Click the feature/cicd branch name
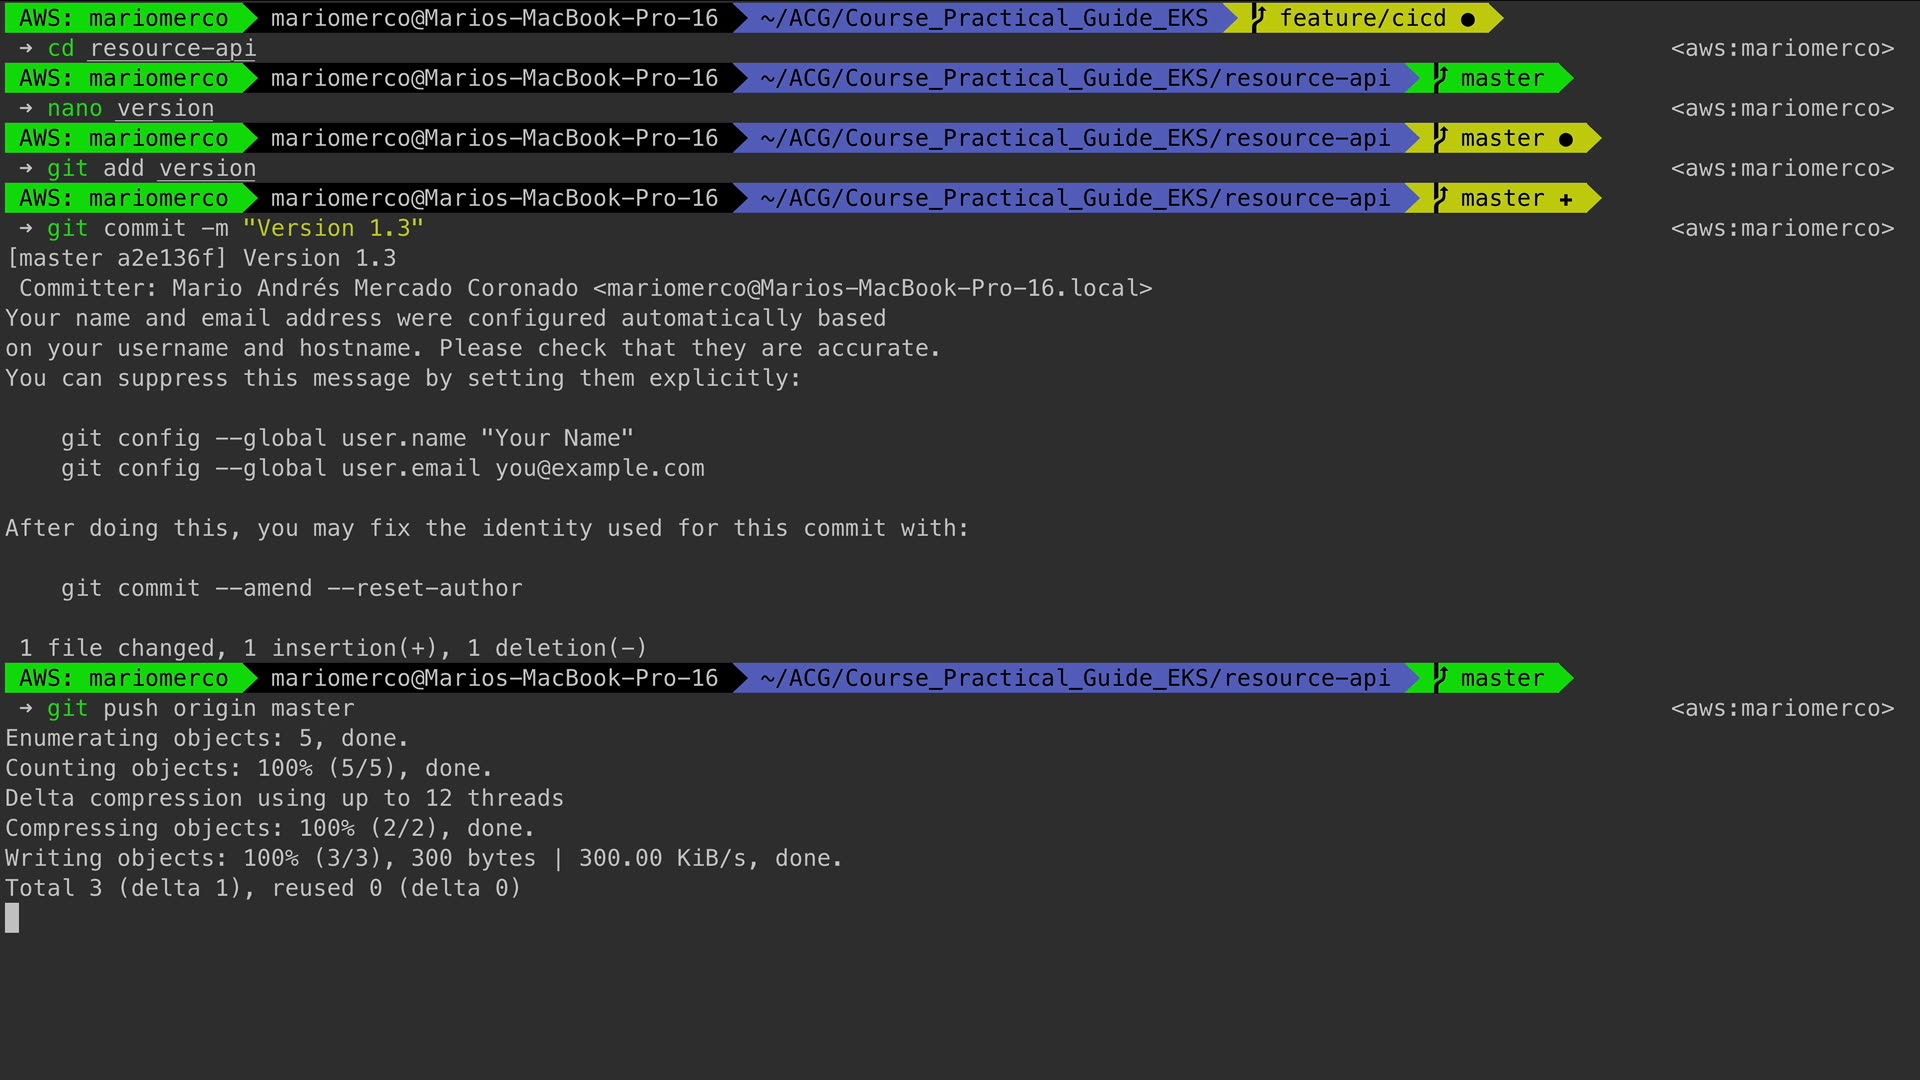The height and width of the screenshot is (1080, 1920). coord(1362,18)
